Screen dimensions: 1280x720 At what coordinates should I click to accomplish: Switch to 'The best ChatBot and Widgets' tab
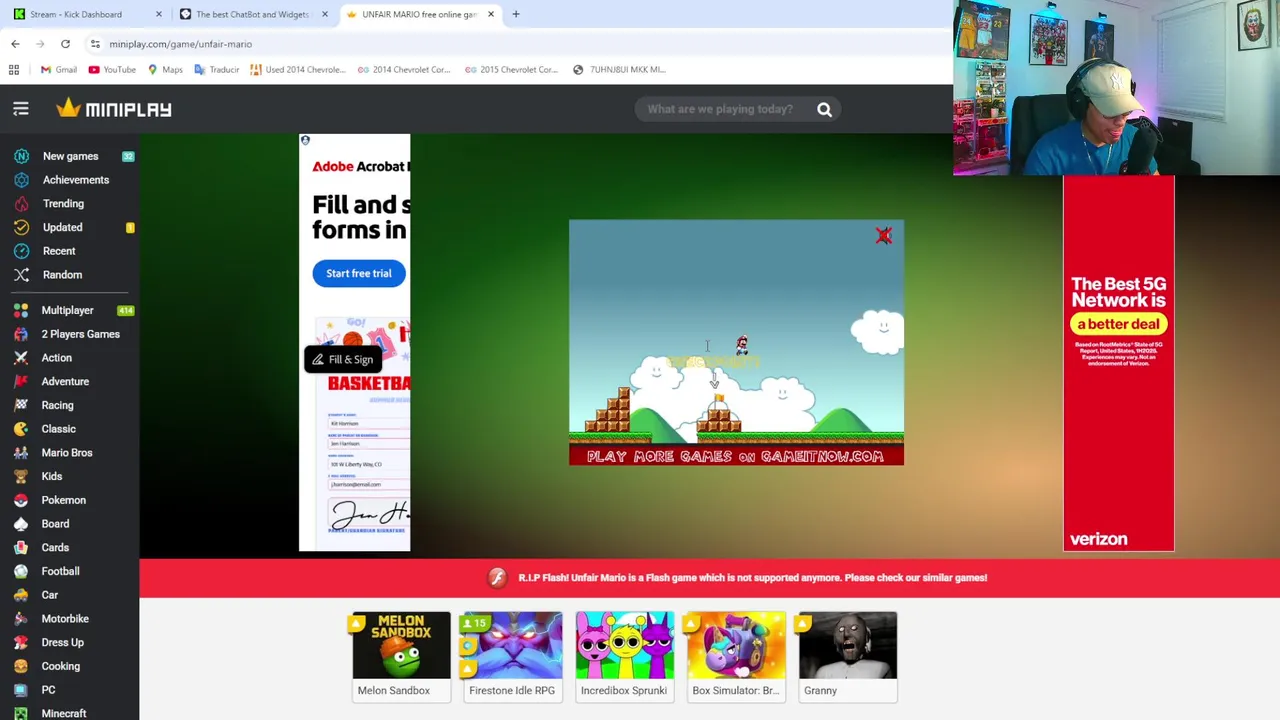(252, 14)
